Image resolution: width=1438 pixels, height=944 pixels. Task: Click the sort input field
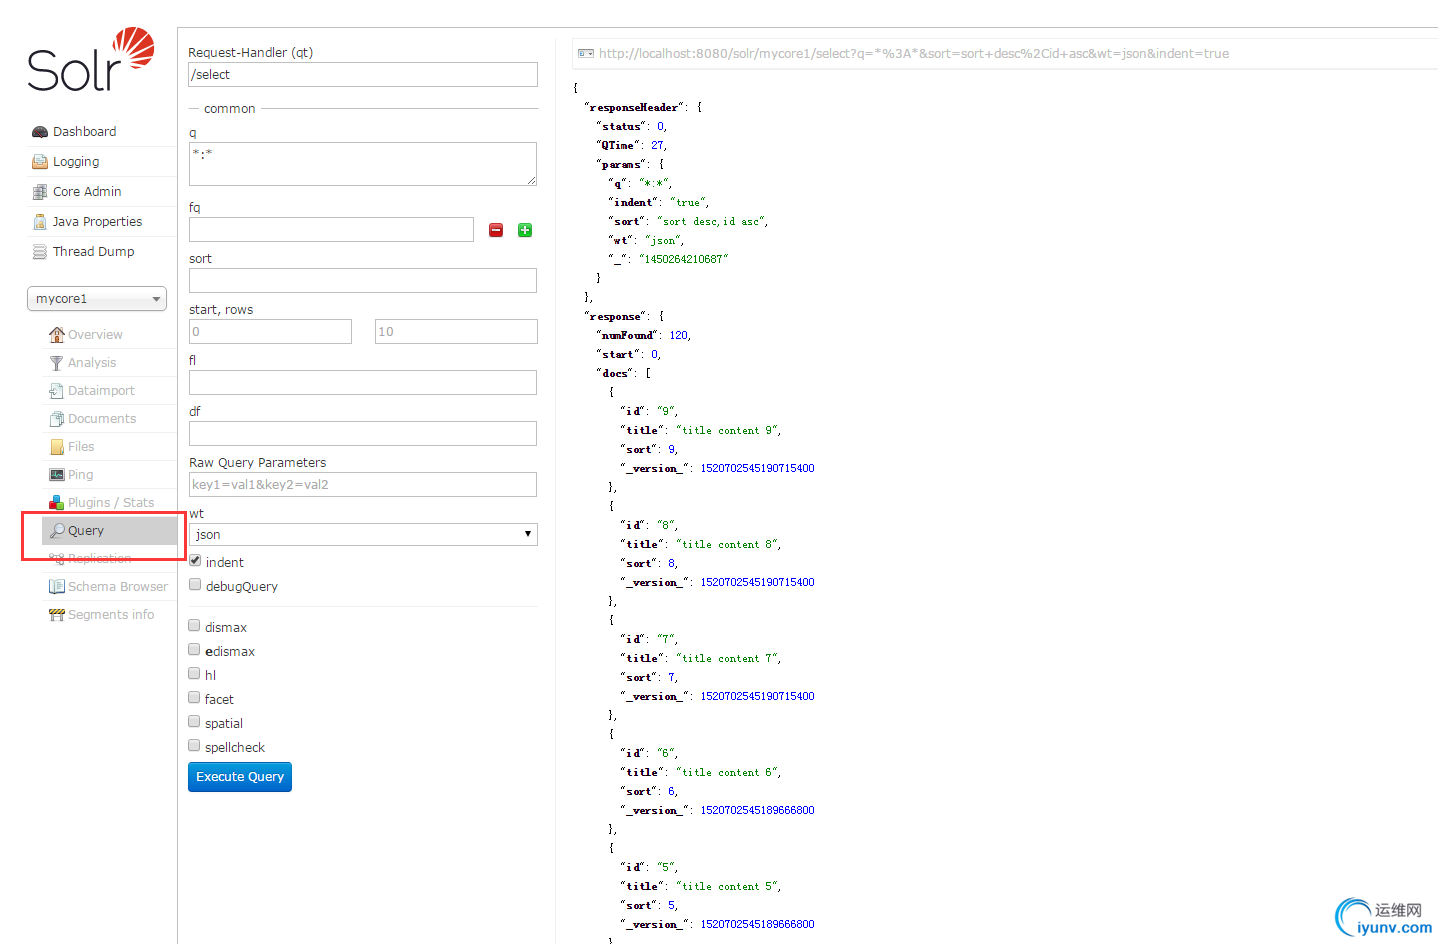(x=363, y=280)
